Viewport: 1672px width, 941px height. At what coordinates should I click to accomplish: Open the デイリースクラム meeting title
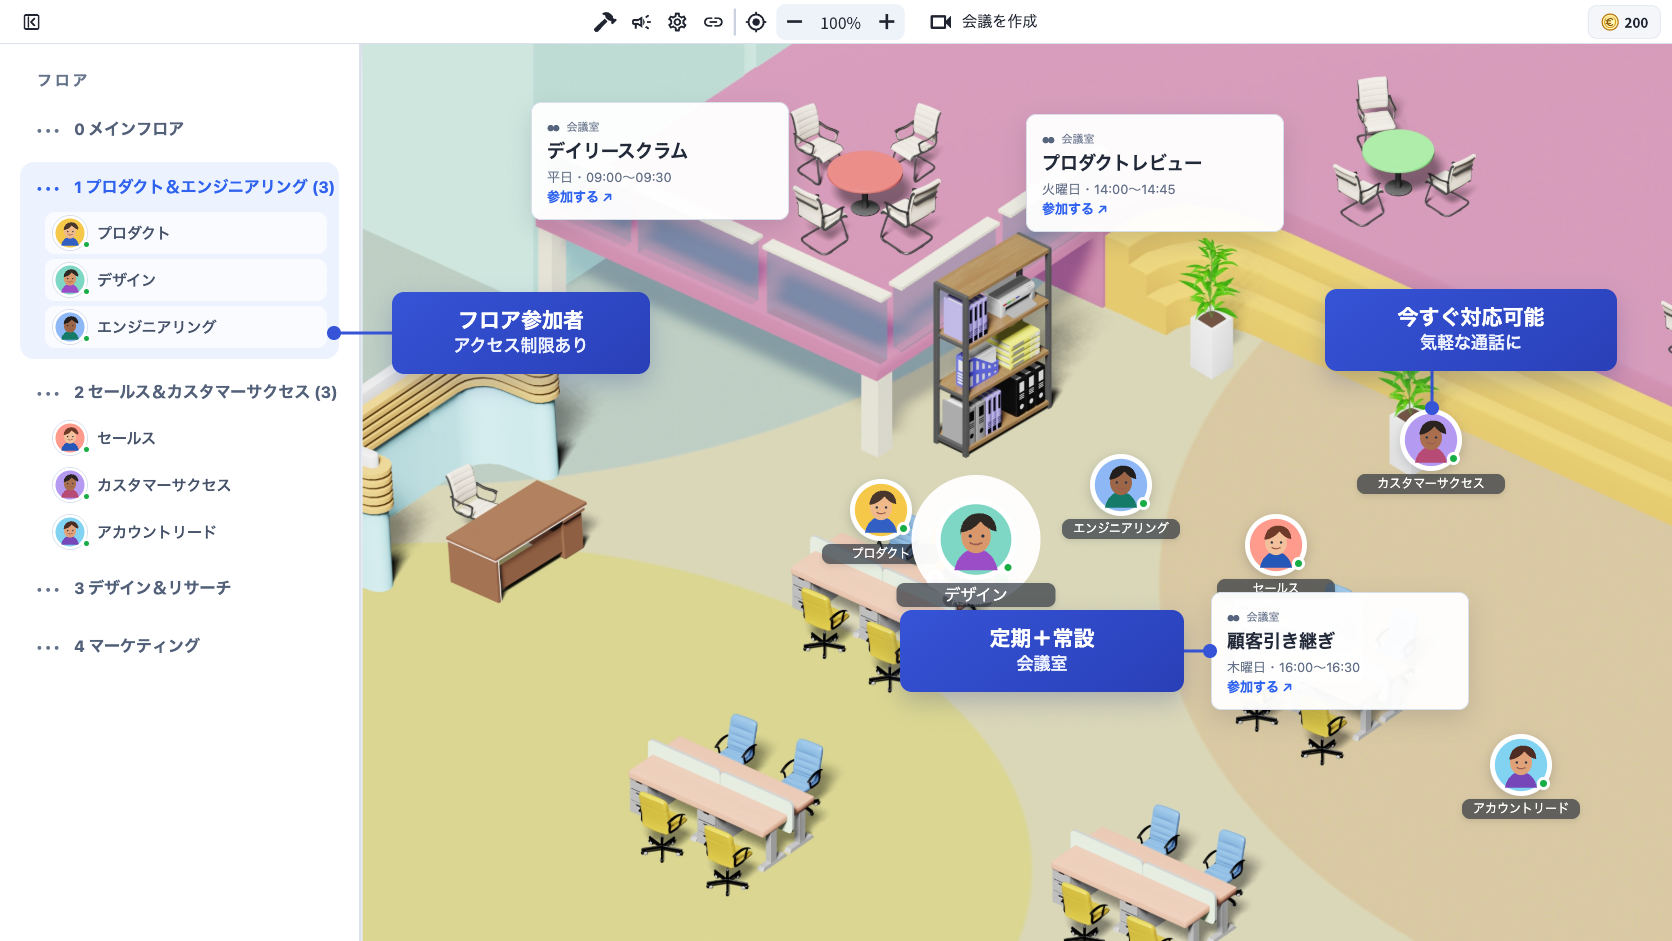point(617,151)
